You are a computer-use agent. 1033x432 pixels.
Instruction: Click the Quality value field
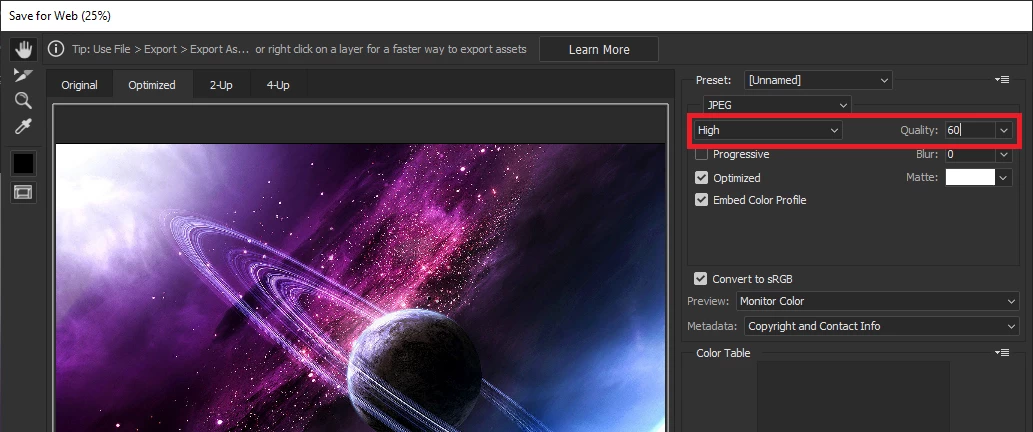click(970, 130)
